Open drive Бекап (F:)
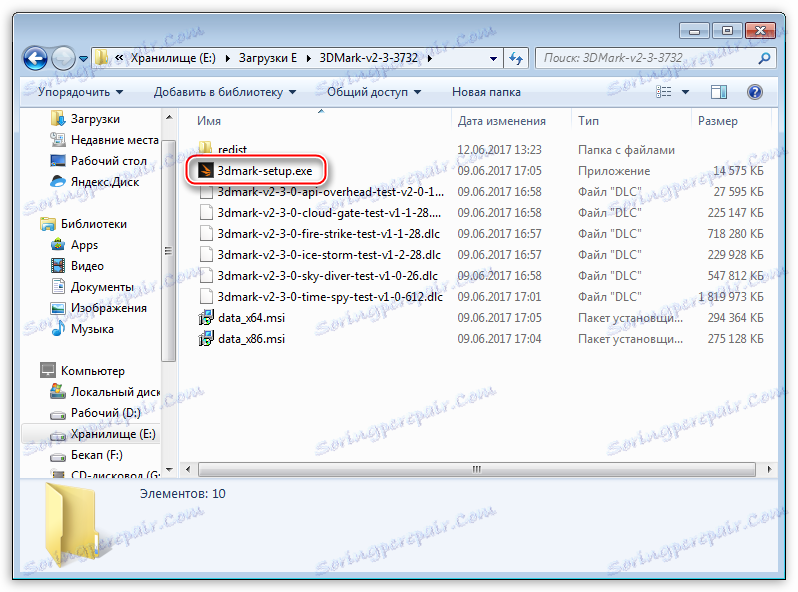Image resolution: width=798 pixels, height=592 pixels. pyautogui.click(x=87, y=455)
